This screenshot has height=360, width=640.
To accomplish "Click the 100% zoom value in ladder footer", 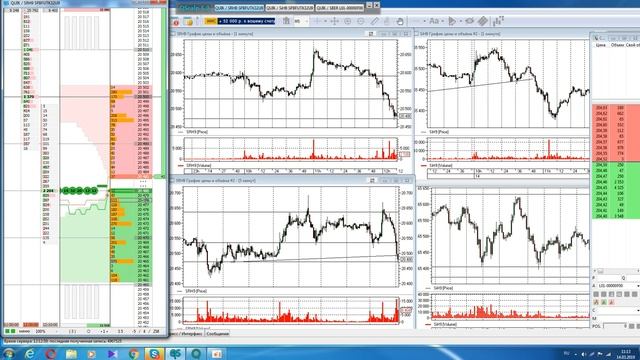I will (x=40, y=331).
